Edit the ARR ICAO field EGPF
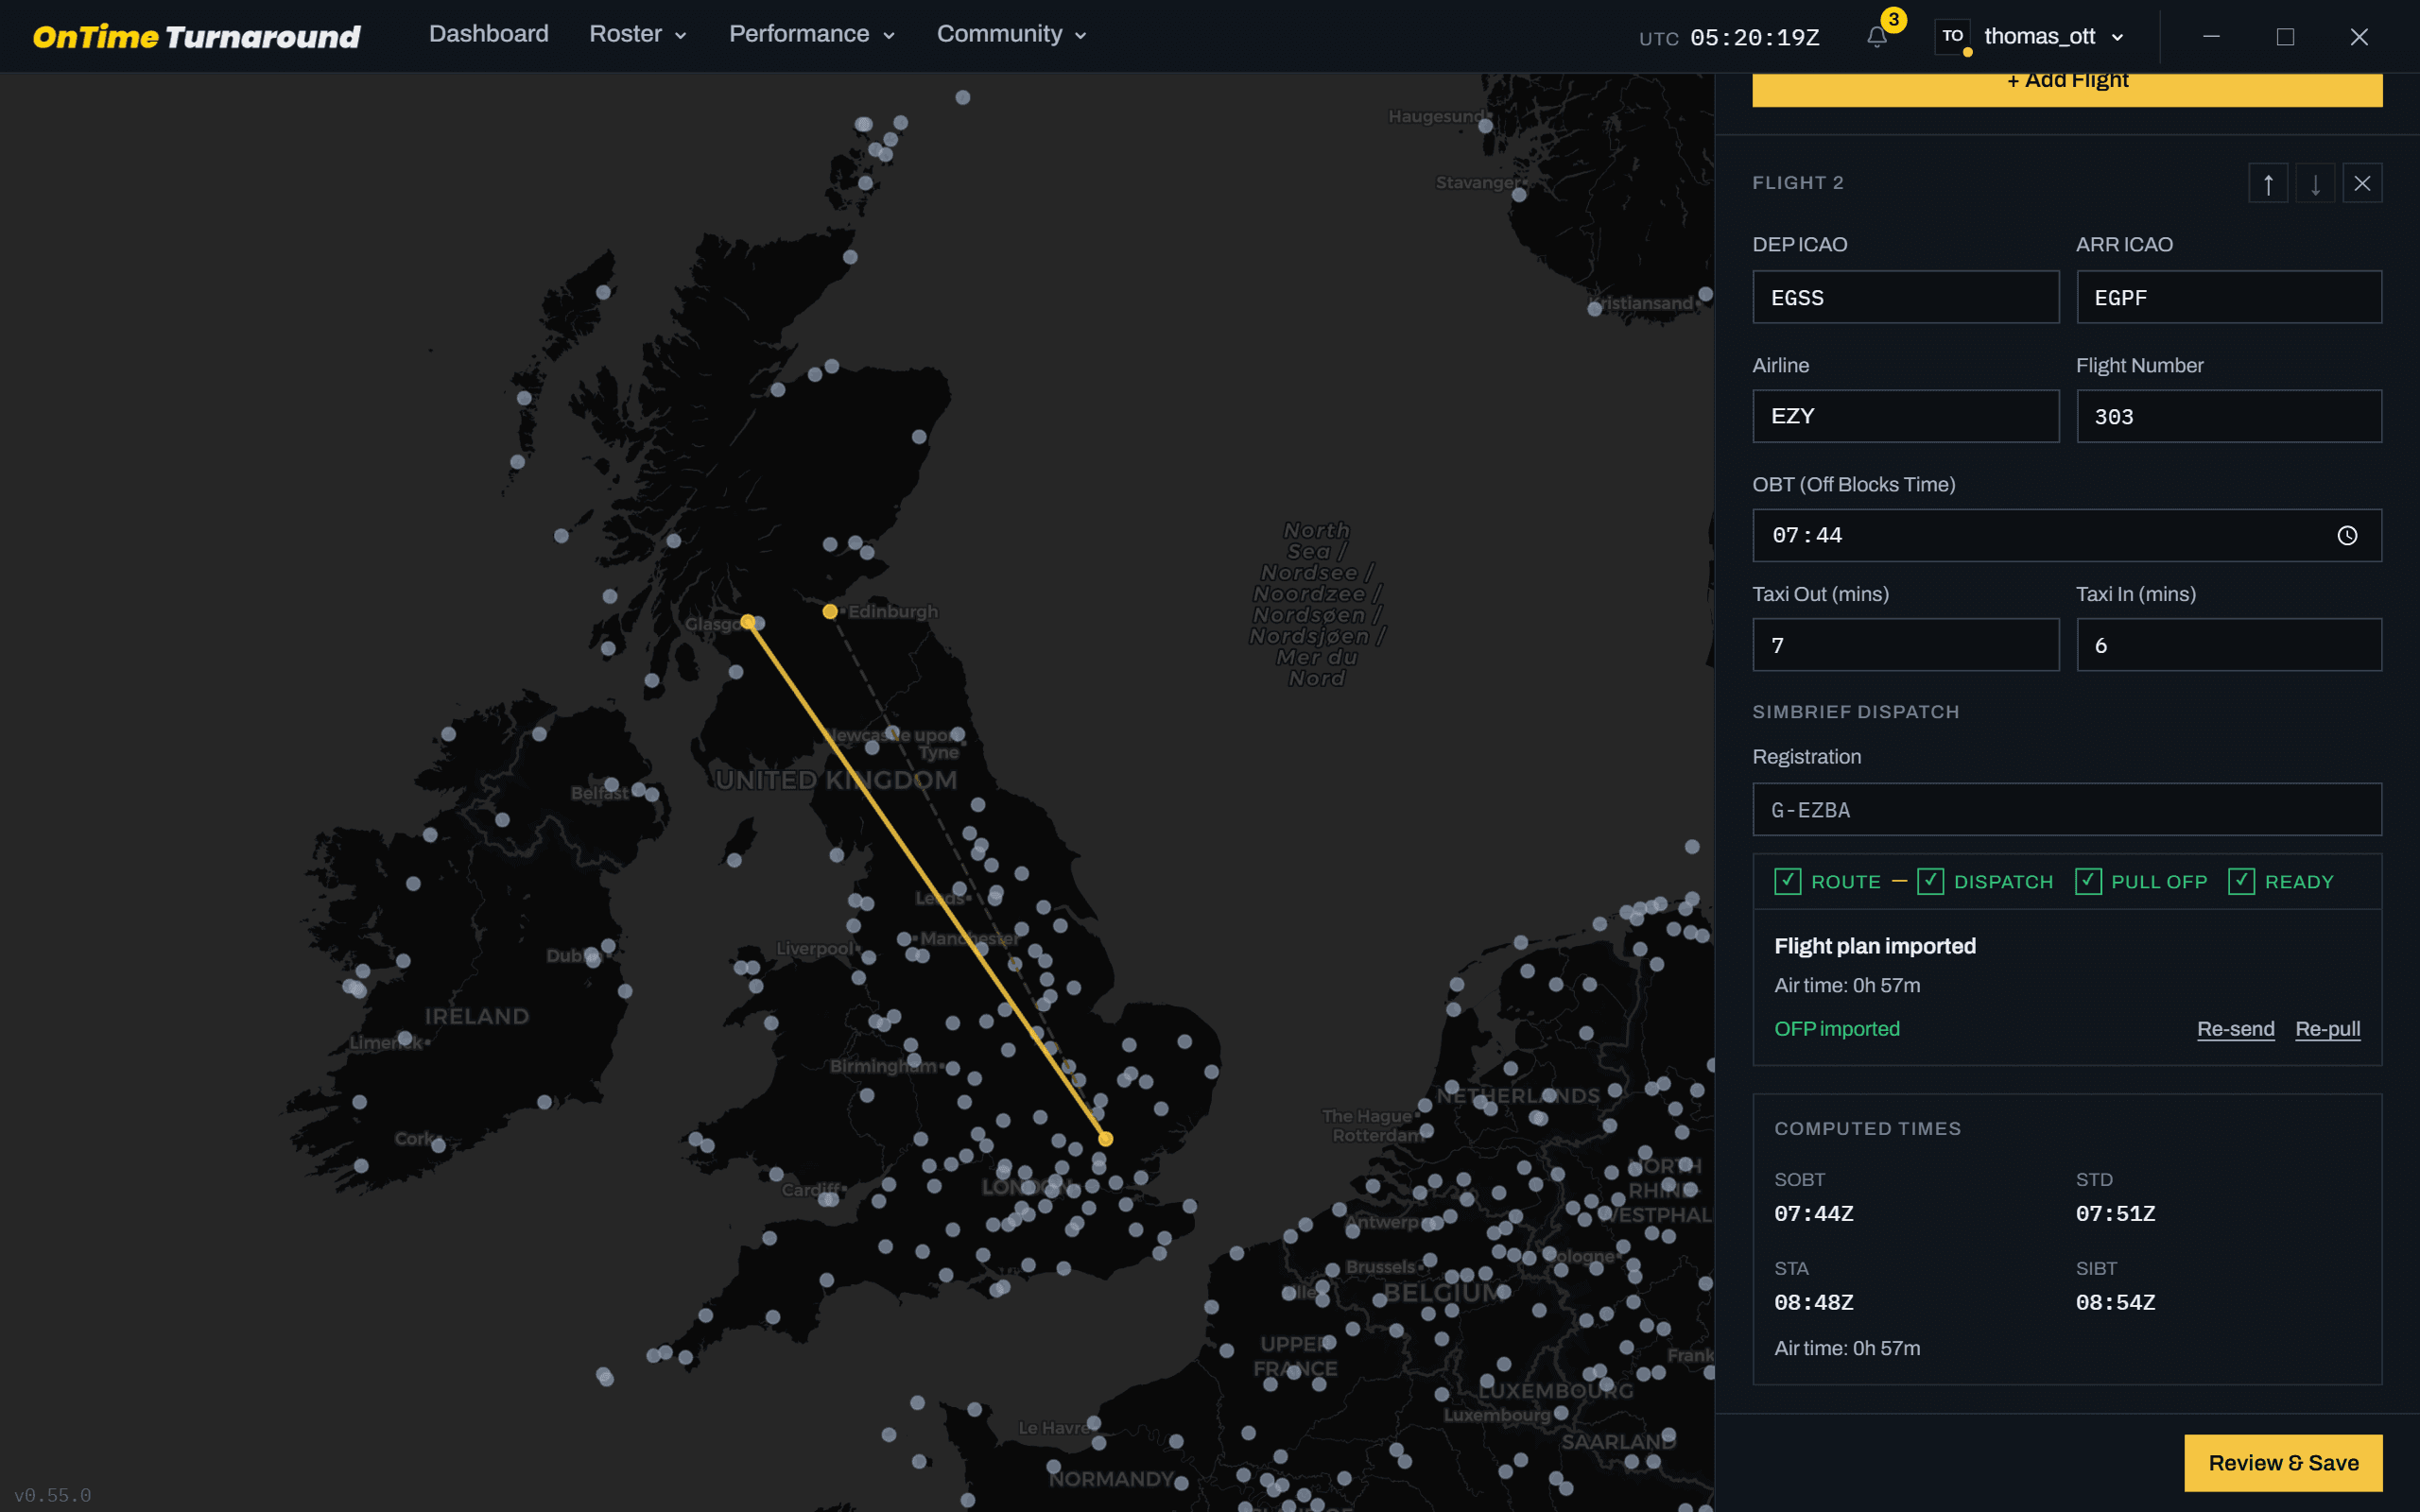 [2229, 297]
